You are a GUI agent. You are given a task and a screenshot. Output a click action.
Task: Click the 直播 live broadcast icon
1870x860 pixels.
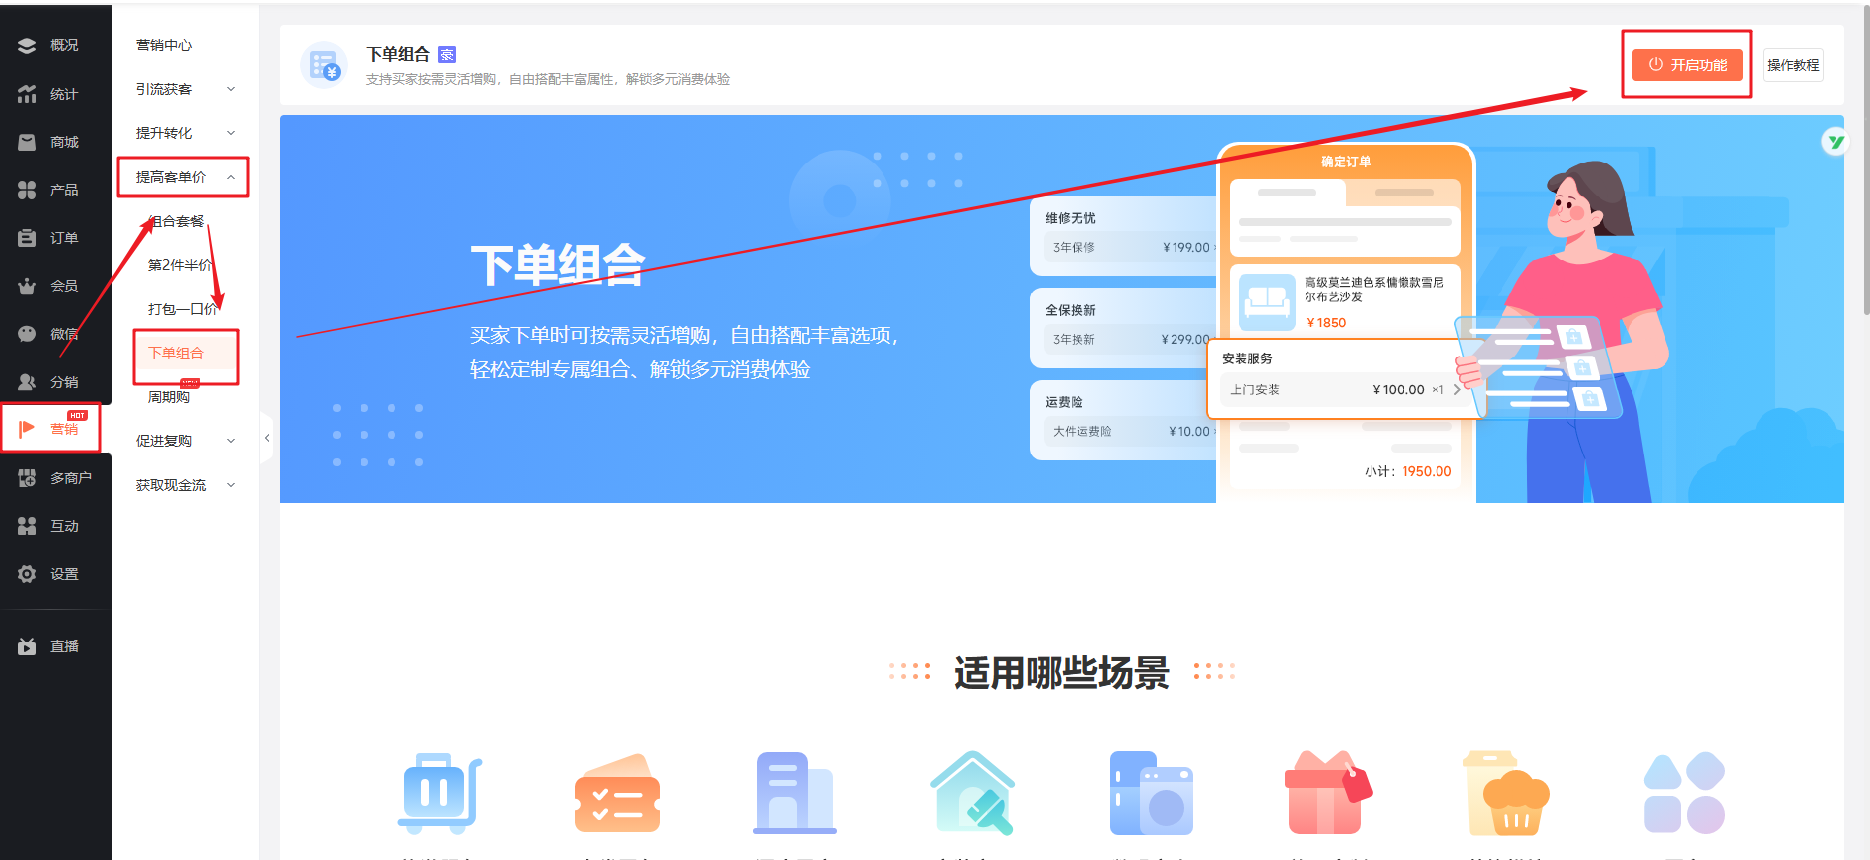pos(27,646)
